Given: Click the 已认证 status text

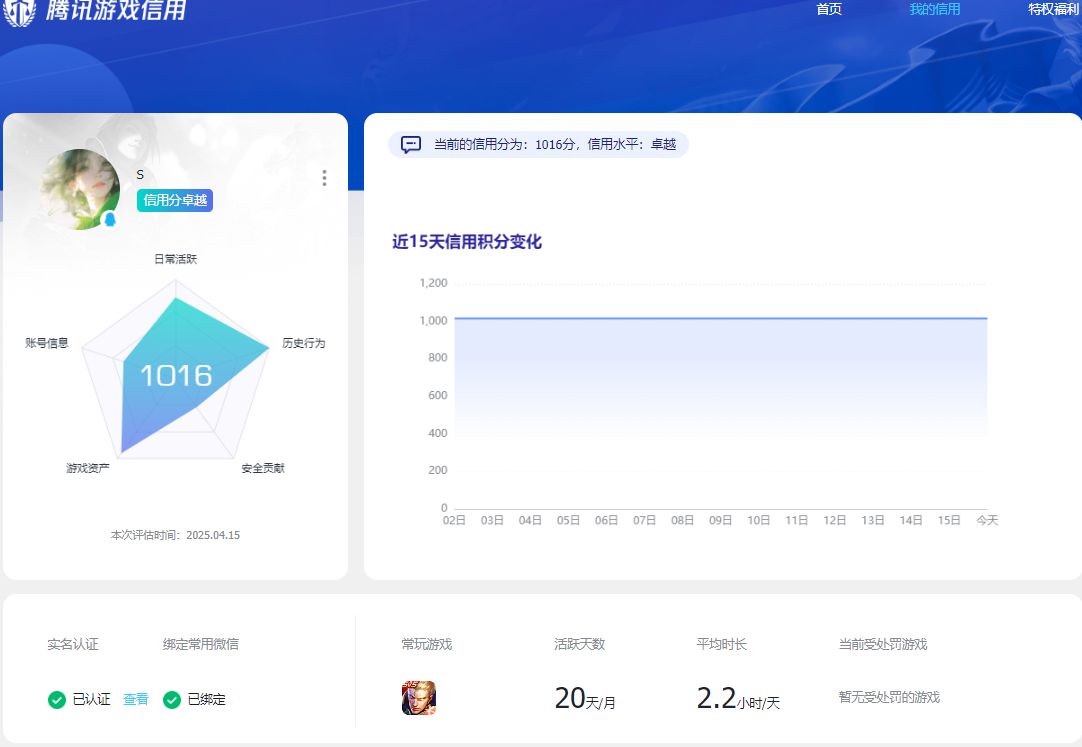Looking at the screenshot, I should point(92,699).
